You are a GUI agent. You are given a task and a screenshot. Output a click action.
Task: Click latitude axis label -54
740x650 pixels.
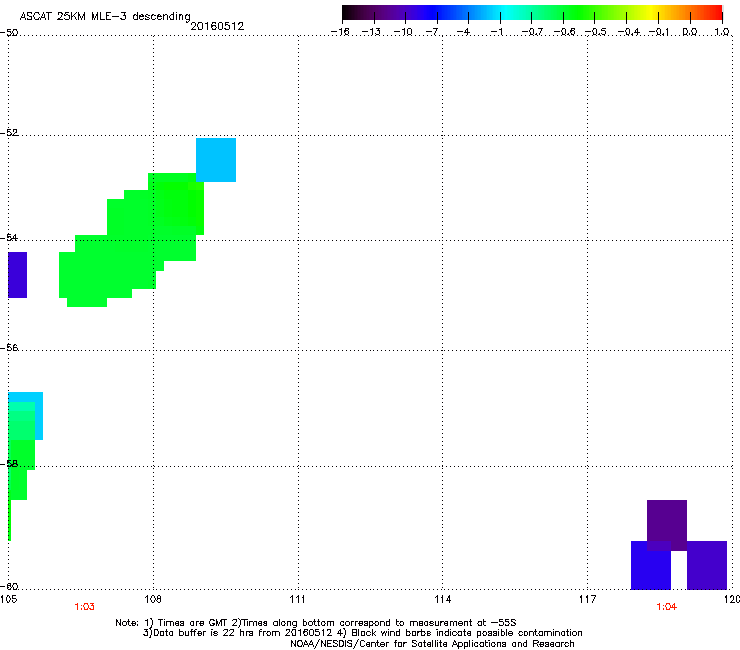click(9, 237)
